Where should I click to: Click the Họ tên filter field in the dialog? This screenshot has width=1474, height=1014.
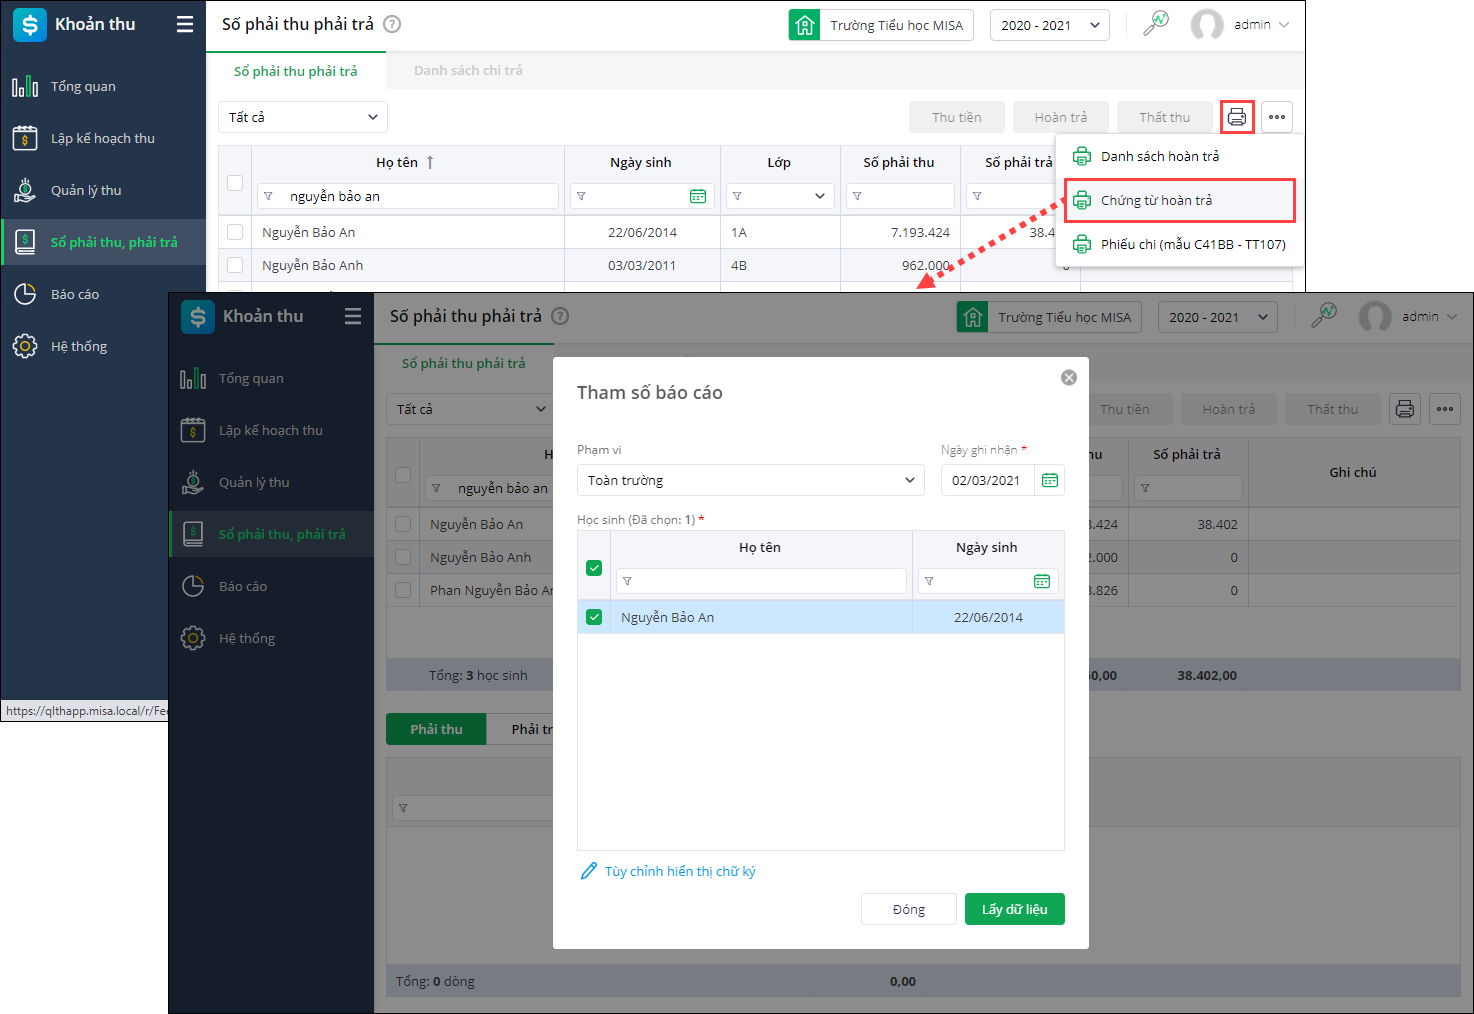tap(761, 581)
